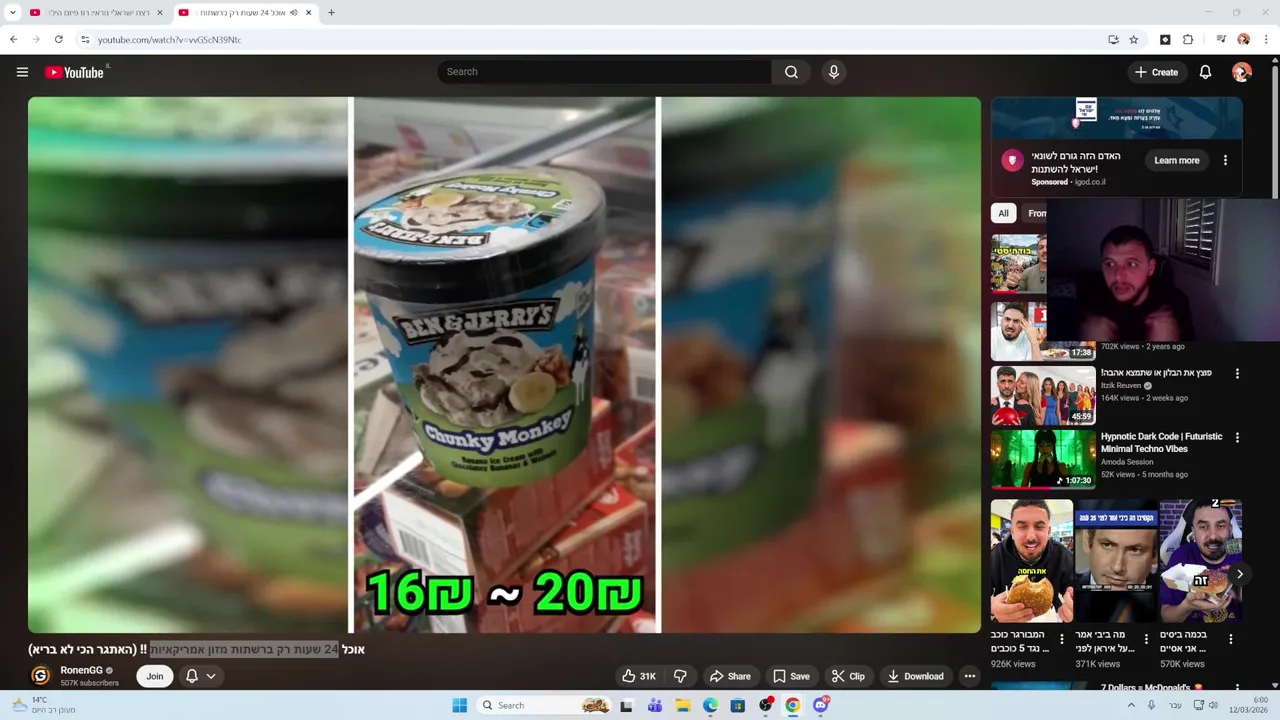Open volume control in system tray
Screen dimensions: 1280x720
[x=1212, y=705]
